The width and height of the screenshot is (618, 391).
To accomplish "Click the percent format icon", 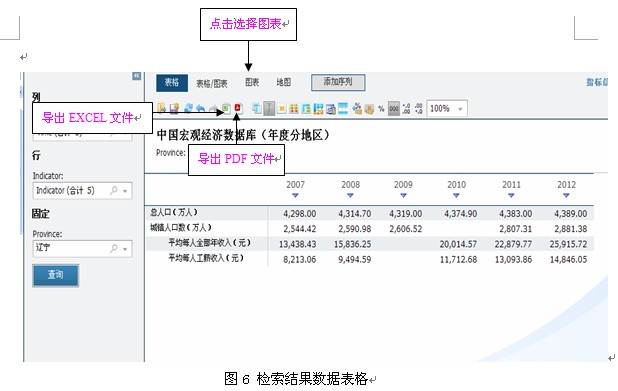I will [381, 109].
